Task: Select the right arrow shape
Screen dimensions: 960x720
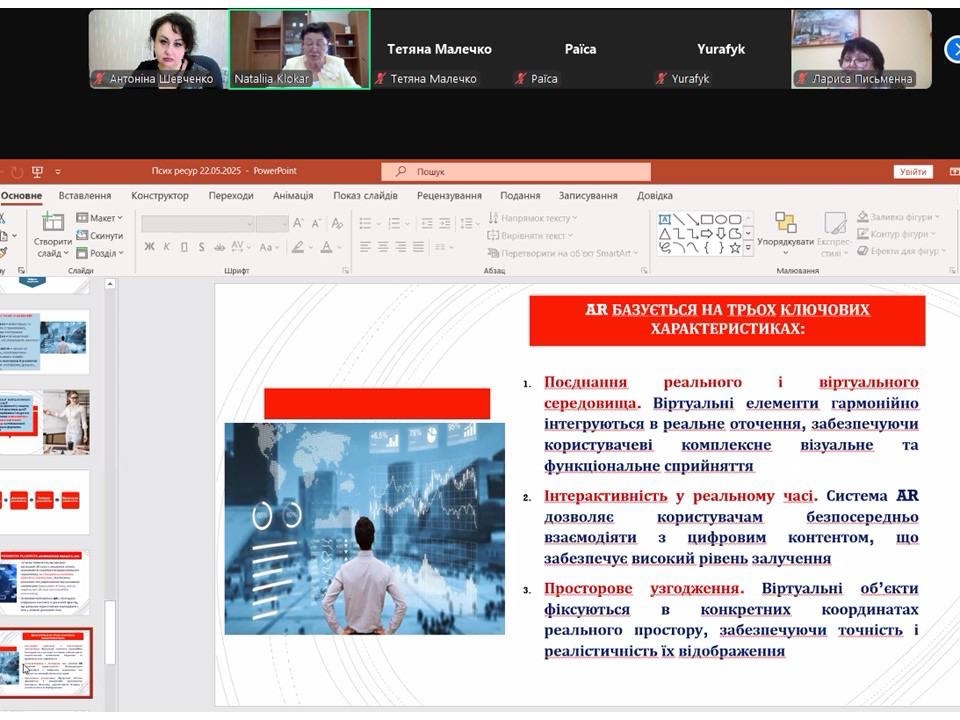Action: pos(707,233)
